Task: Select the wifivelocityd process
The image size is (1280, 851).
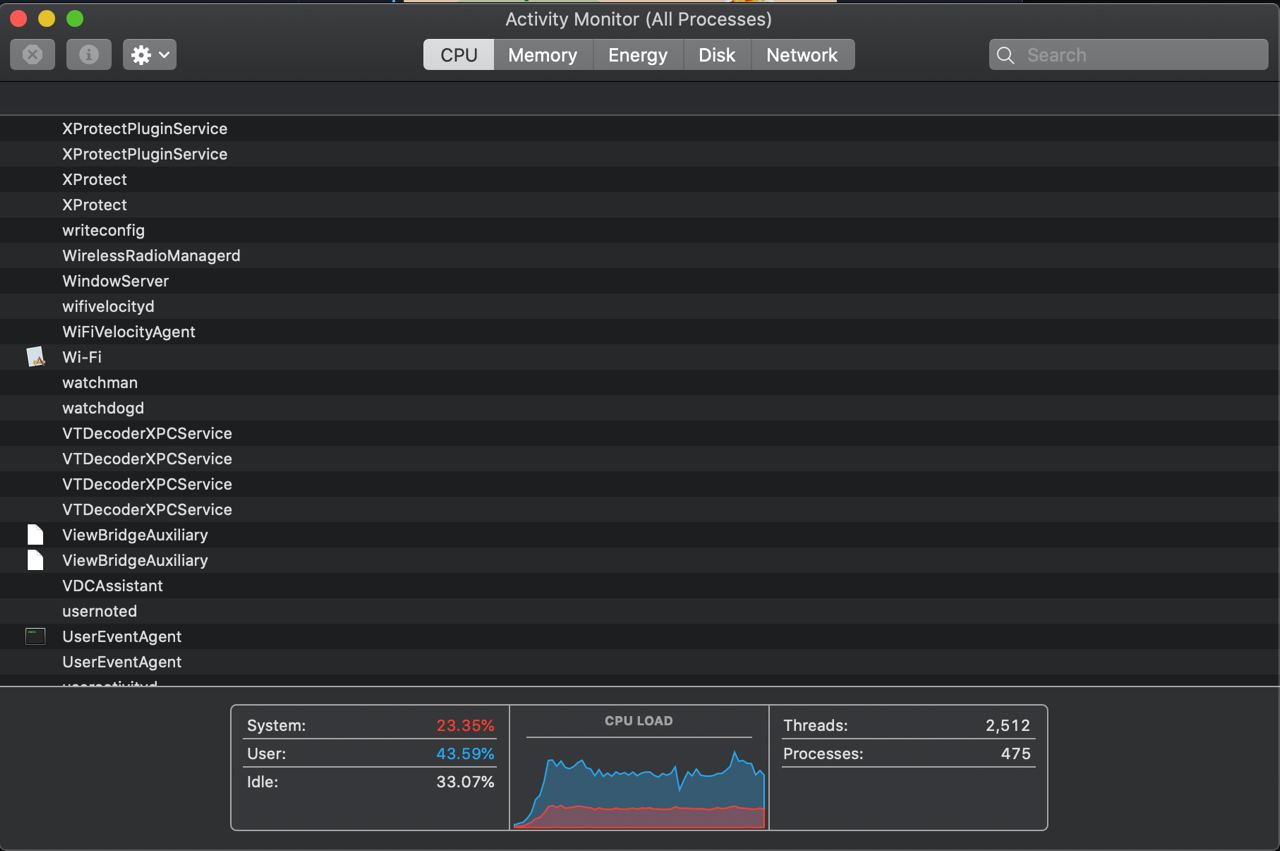Action: pyautogui.click(x=640, y=306)
